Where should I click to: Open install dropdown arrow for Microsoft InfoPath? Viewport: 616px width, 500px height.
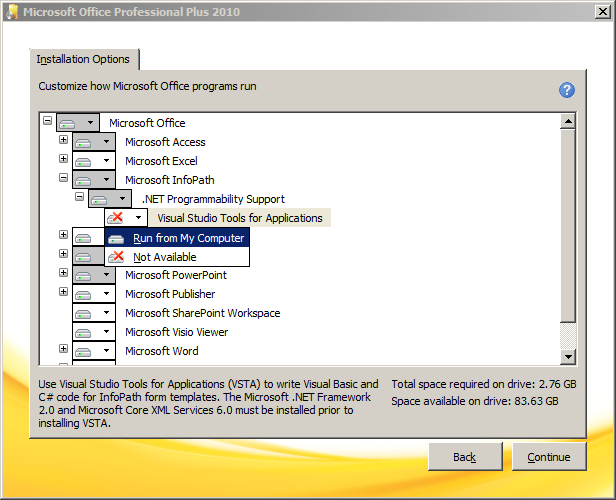[x=106, y=179]
